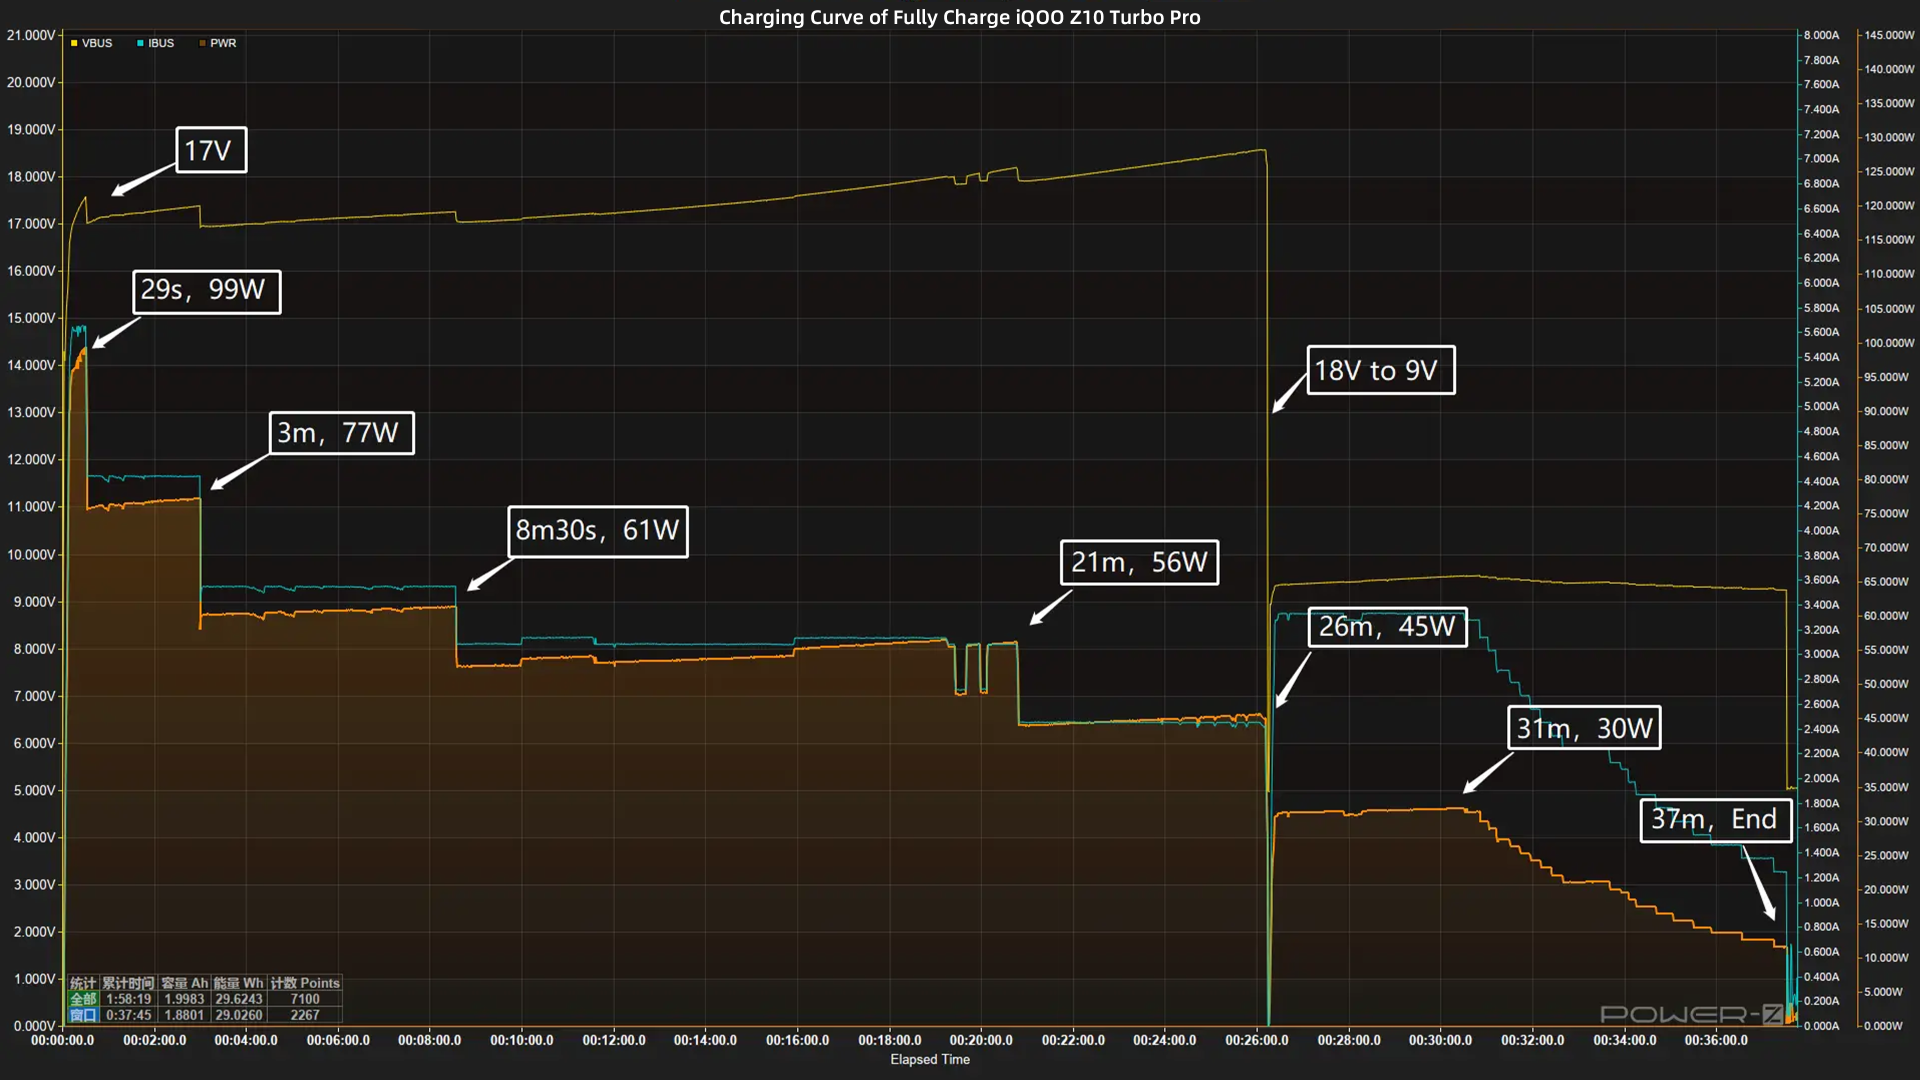Toggle the IBUS series legend label

[161, 43]
